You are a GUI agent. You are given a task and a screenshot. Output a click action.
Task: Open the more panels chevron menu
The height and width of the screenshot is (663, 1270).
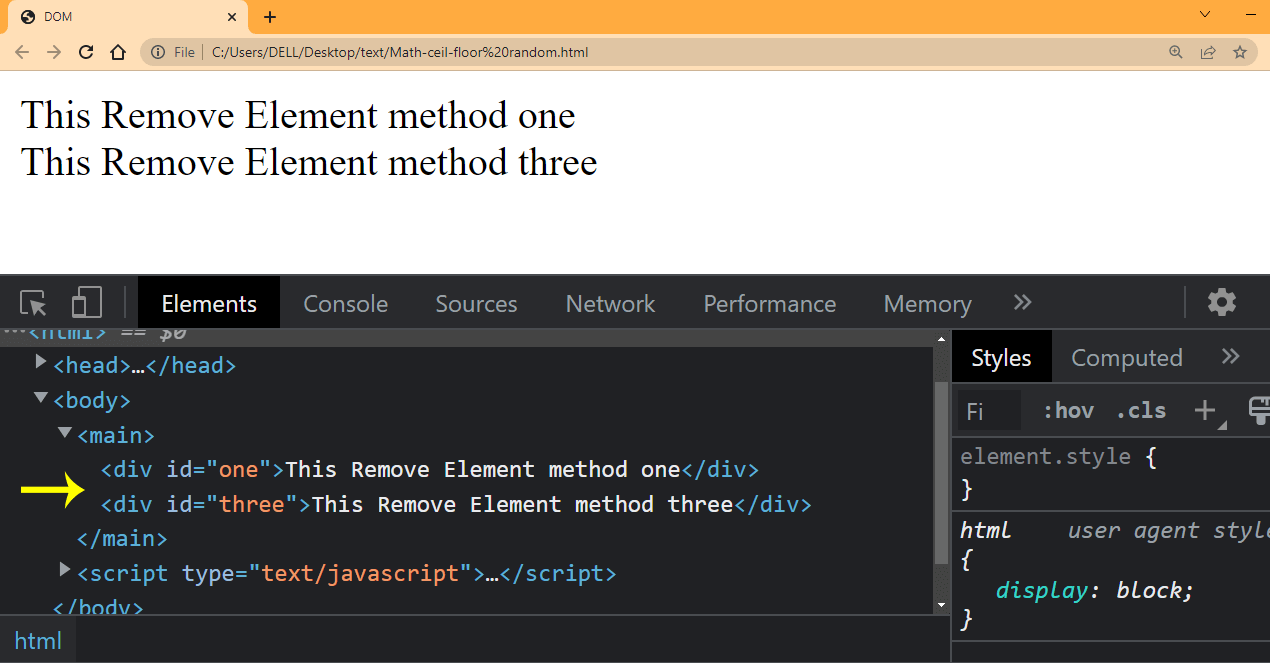[x=1022, y=302]
